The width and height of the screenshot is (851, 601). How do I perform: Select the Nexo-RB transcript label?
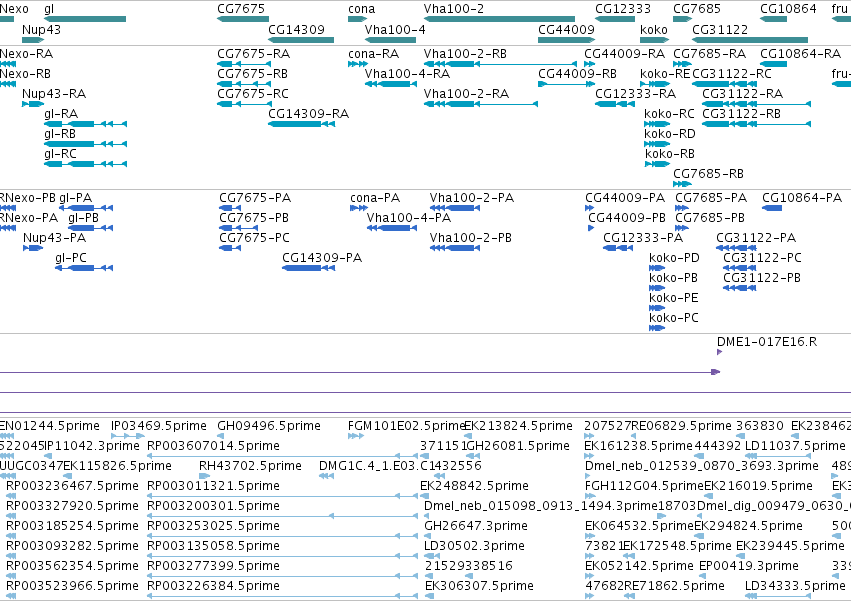pyautogui.click(x=27, y=74)
